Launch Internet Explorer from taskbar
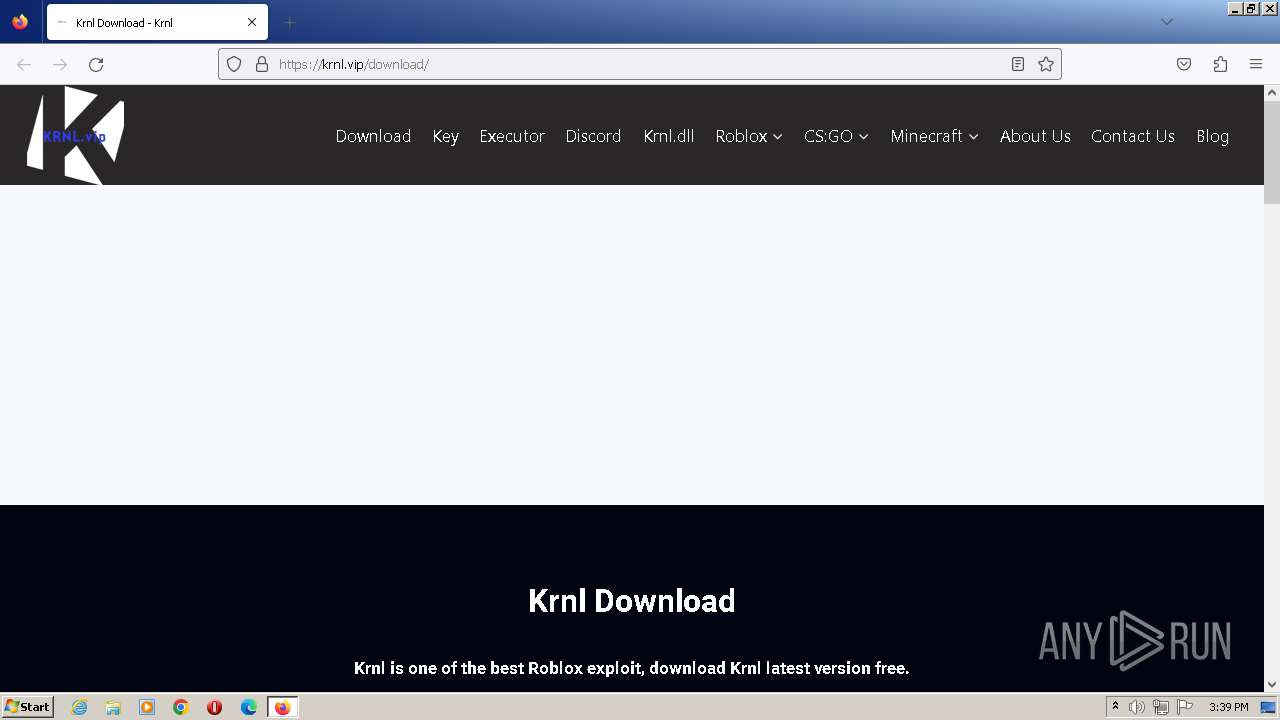The height and width of the screenshot is (720, 1280). coord(79,707)
